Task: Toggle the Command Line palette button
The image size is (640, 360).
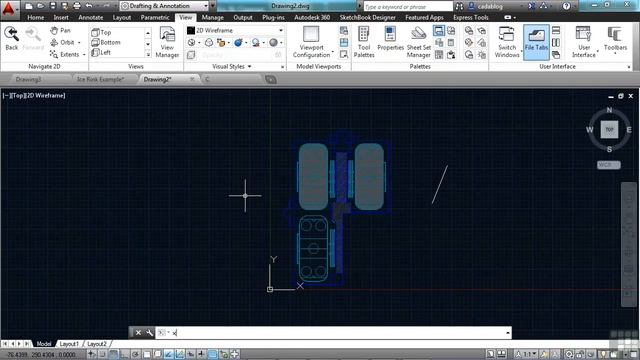Action: pyautogui.click(x=439, y=31)
